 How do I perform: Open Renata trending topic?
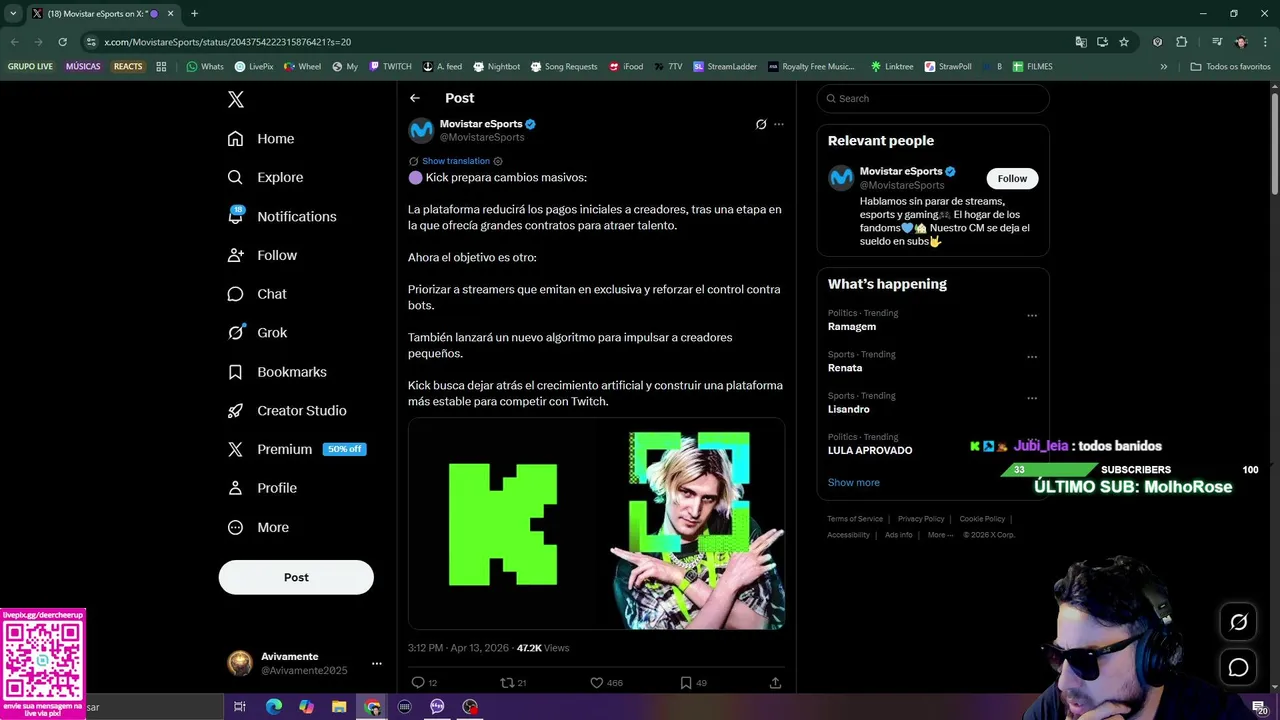coord(845,368)
